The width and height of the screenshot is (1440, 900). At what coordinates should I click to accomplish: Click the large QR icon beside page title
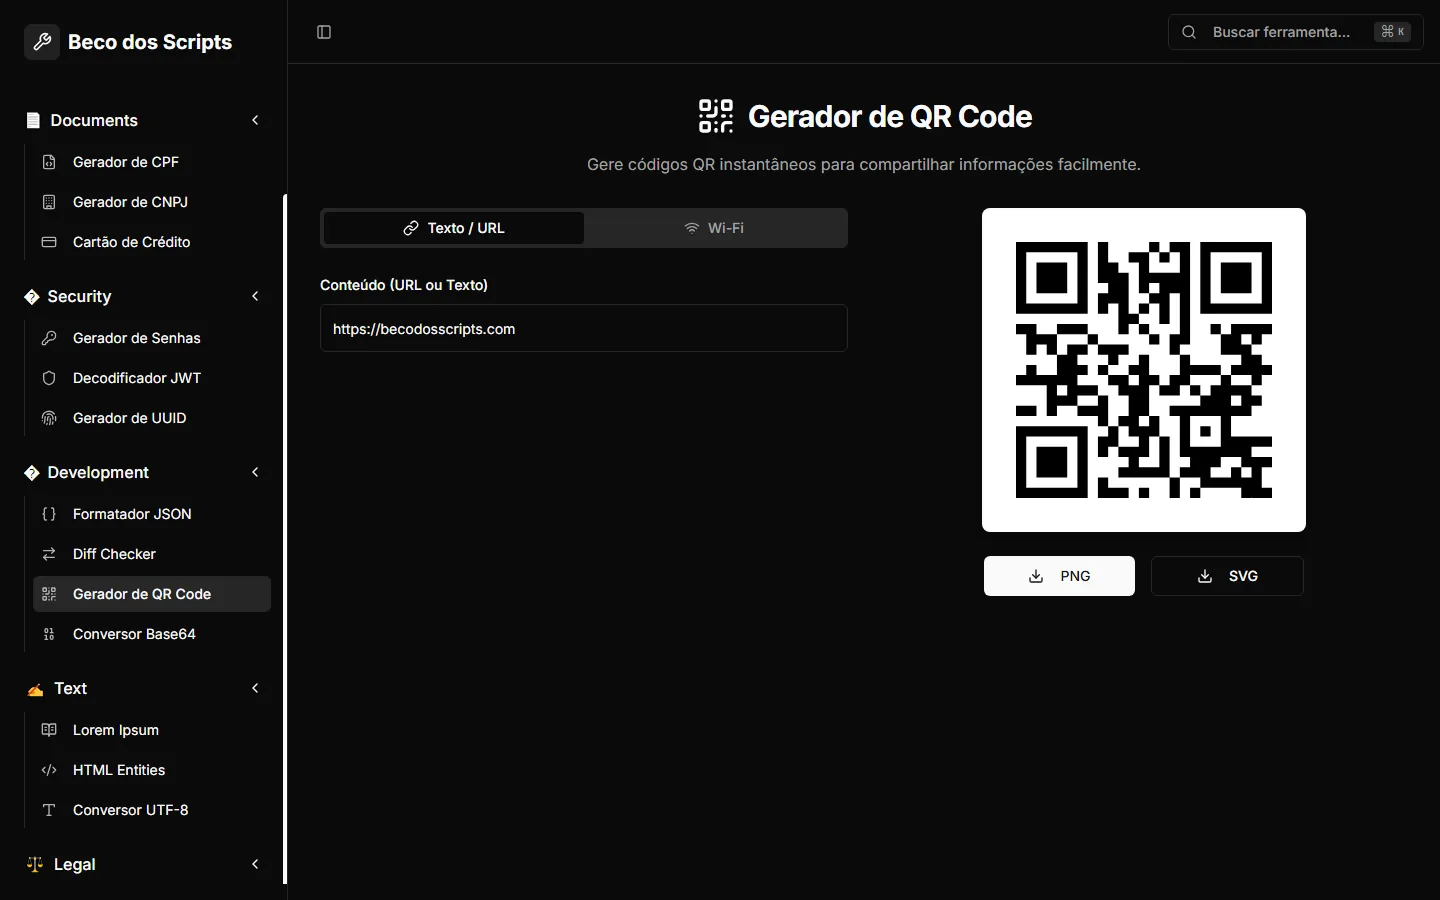point(716,116)
